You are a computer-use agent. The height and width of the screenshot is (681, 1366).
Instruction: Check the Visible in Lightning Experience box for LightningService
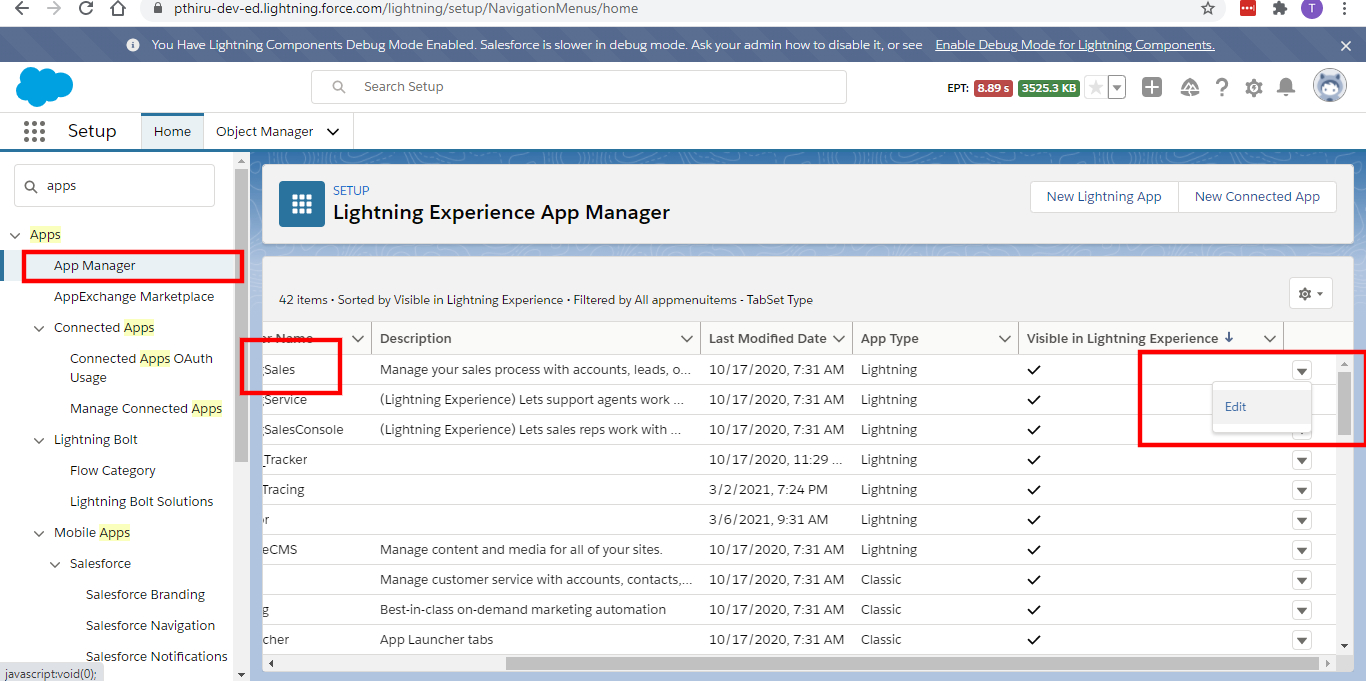[1034, 399]
